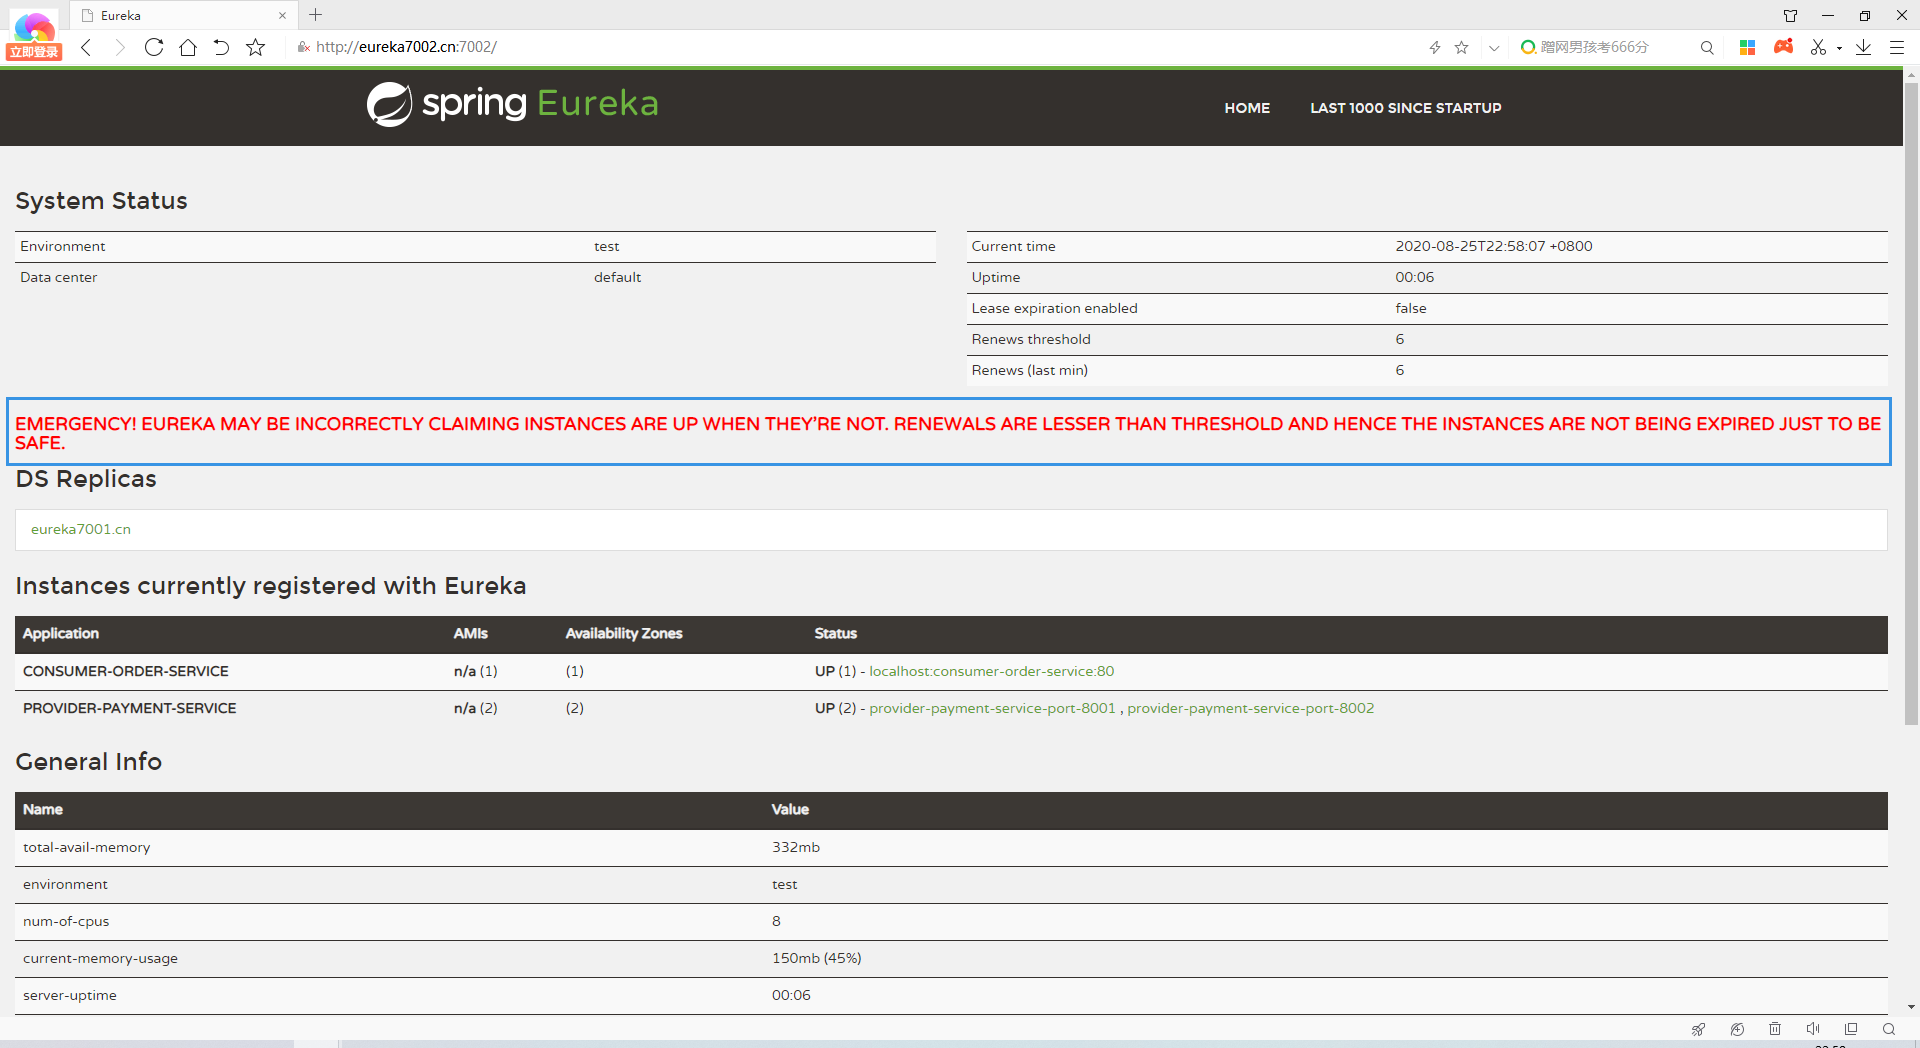
Task: Click the 'total-avail-memory' row name
Action: tap(87, 848)
